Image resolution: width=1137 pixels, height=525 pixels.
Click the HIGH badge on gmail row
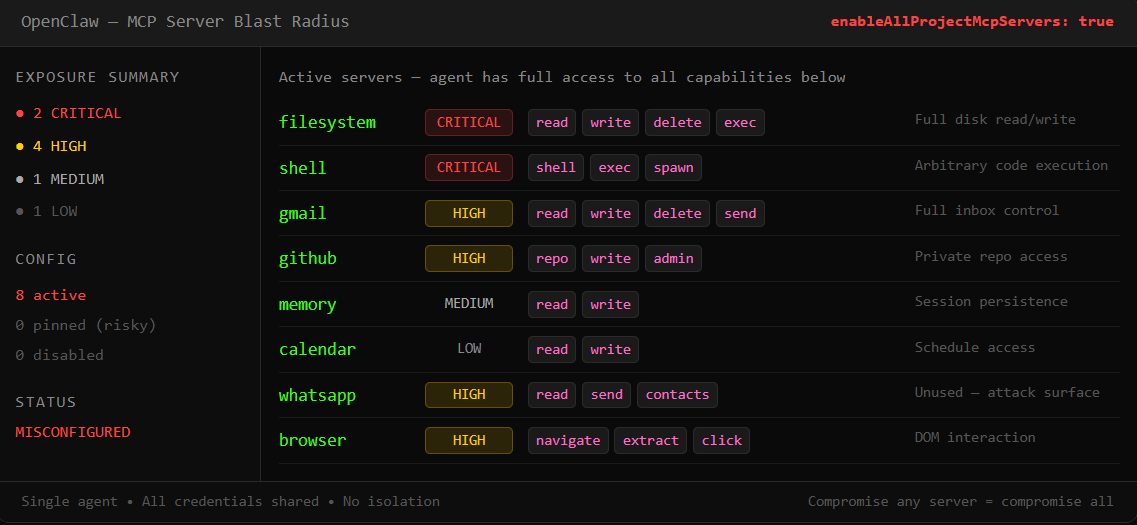[x=468, y=213]
